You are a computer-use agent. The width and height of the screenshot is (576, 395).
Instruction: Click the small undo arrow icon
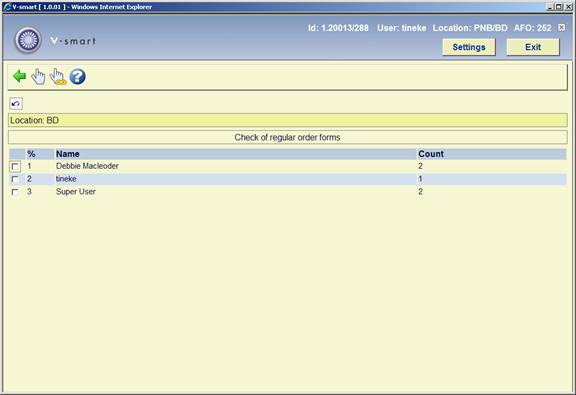click(x=16, y=104)
